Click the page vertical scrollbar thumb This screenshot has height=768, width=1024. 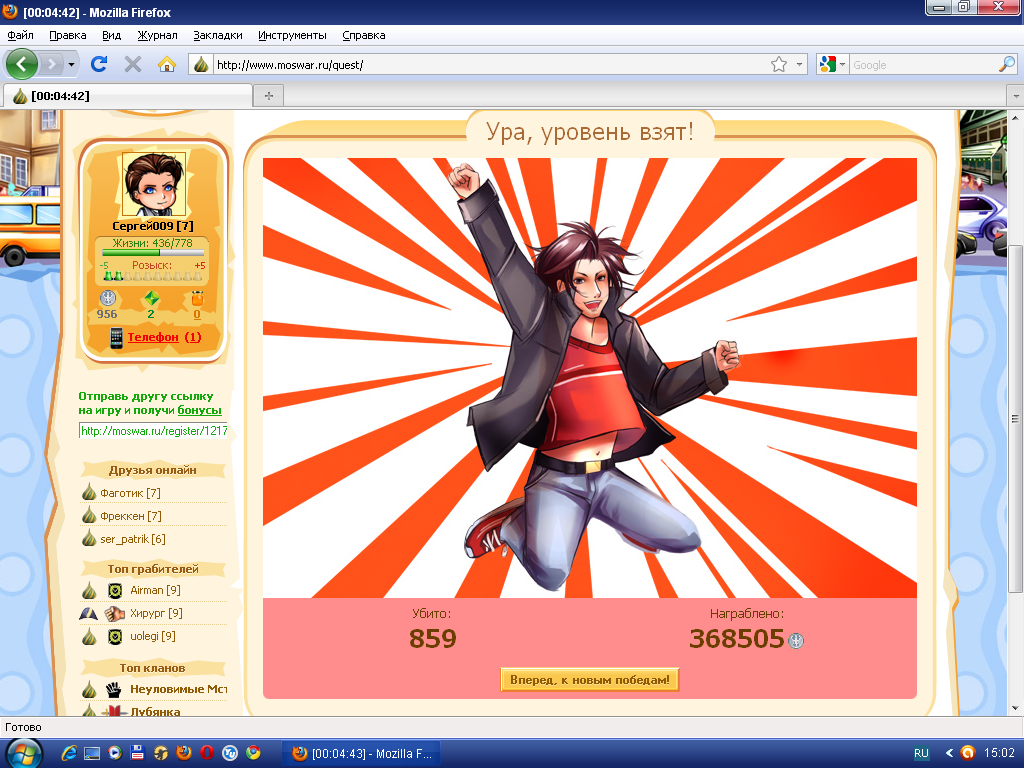coord(1015,419)
